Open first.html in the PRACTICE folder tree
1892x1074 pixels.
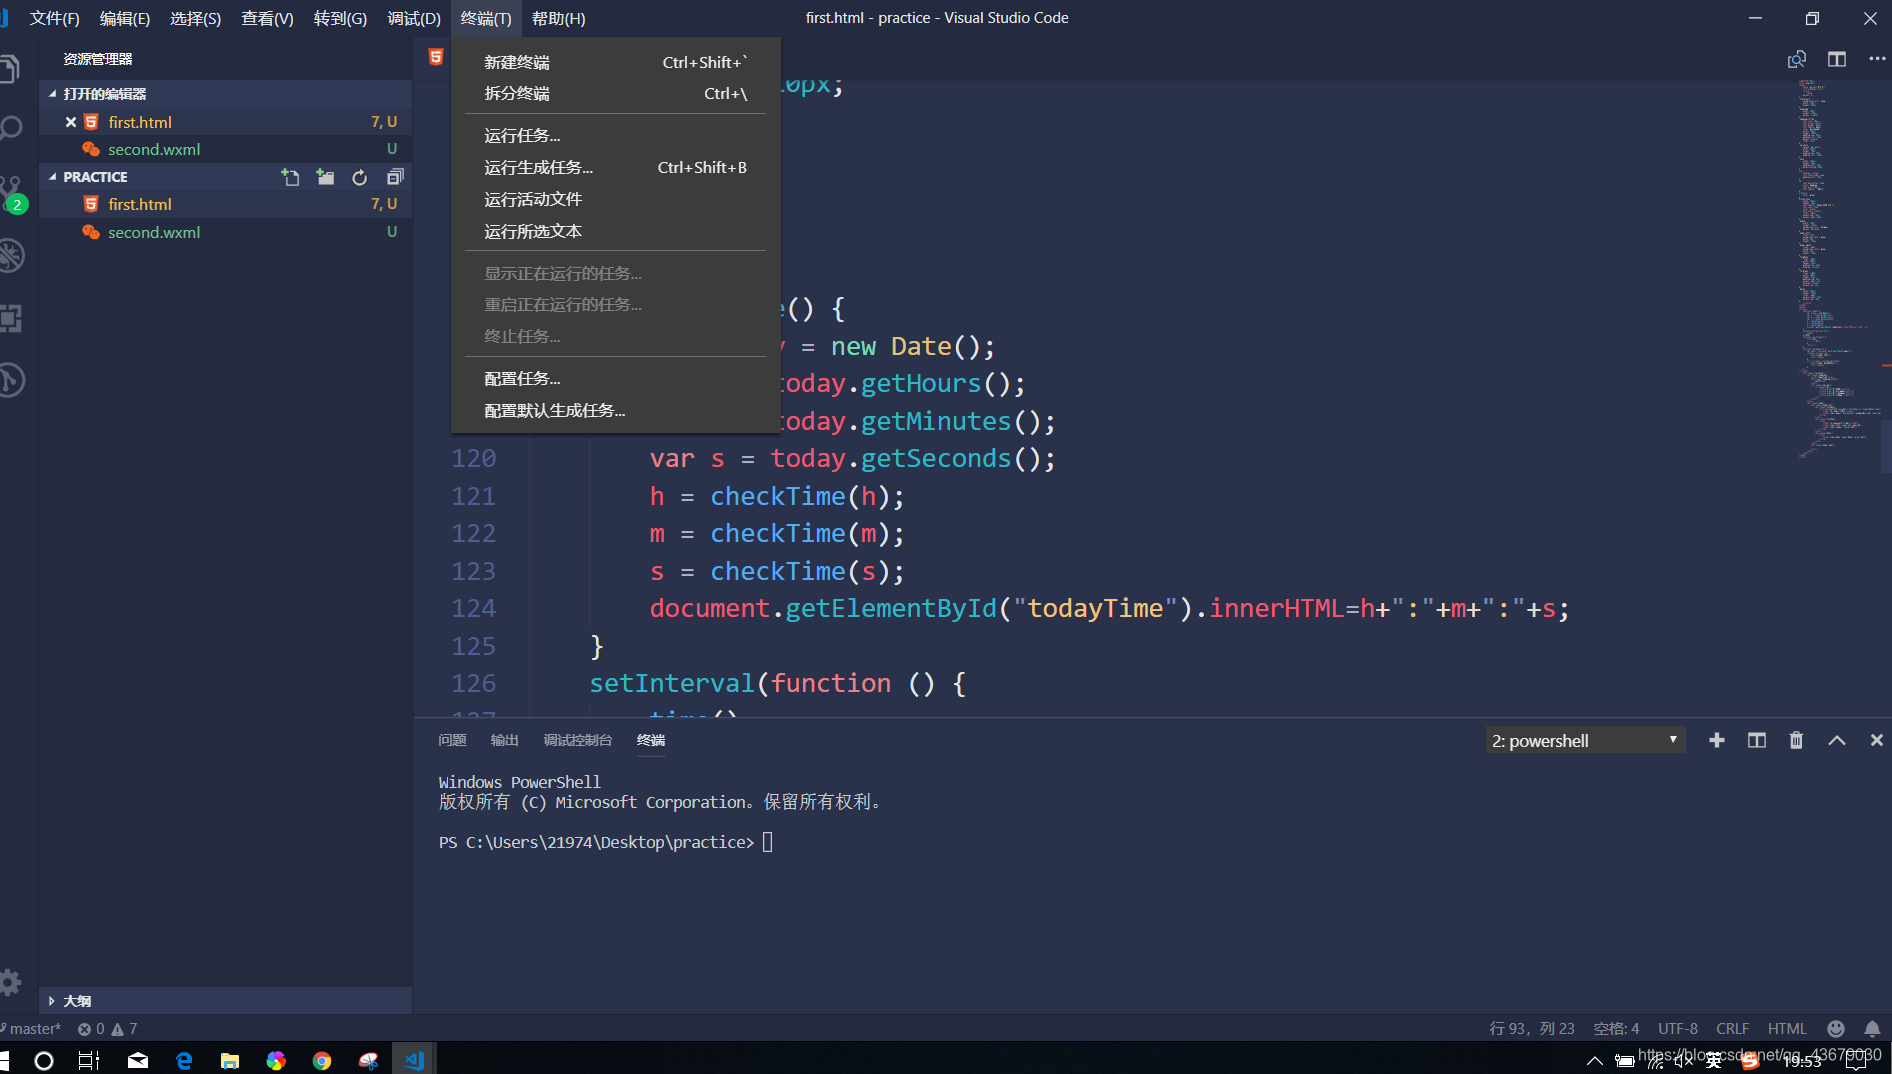225,204
